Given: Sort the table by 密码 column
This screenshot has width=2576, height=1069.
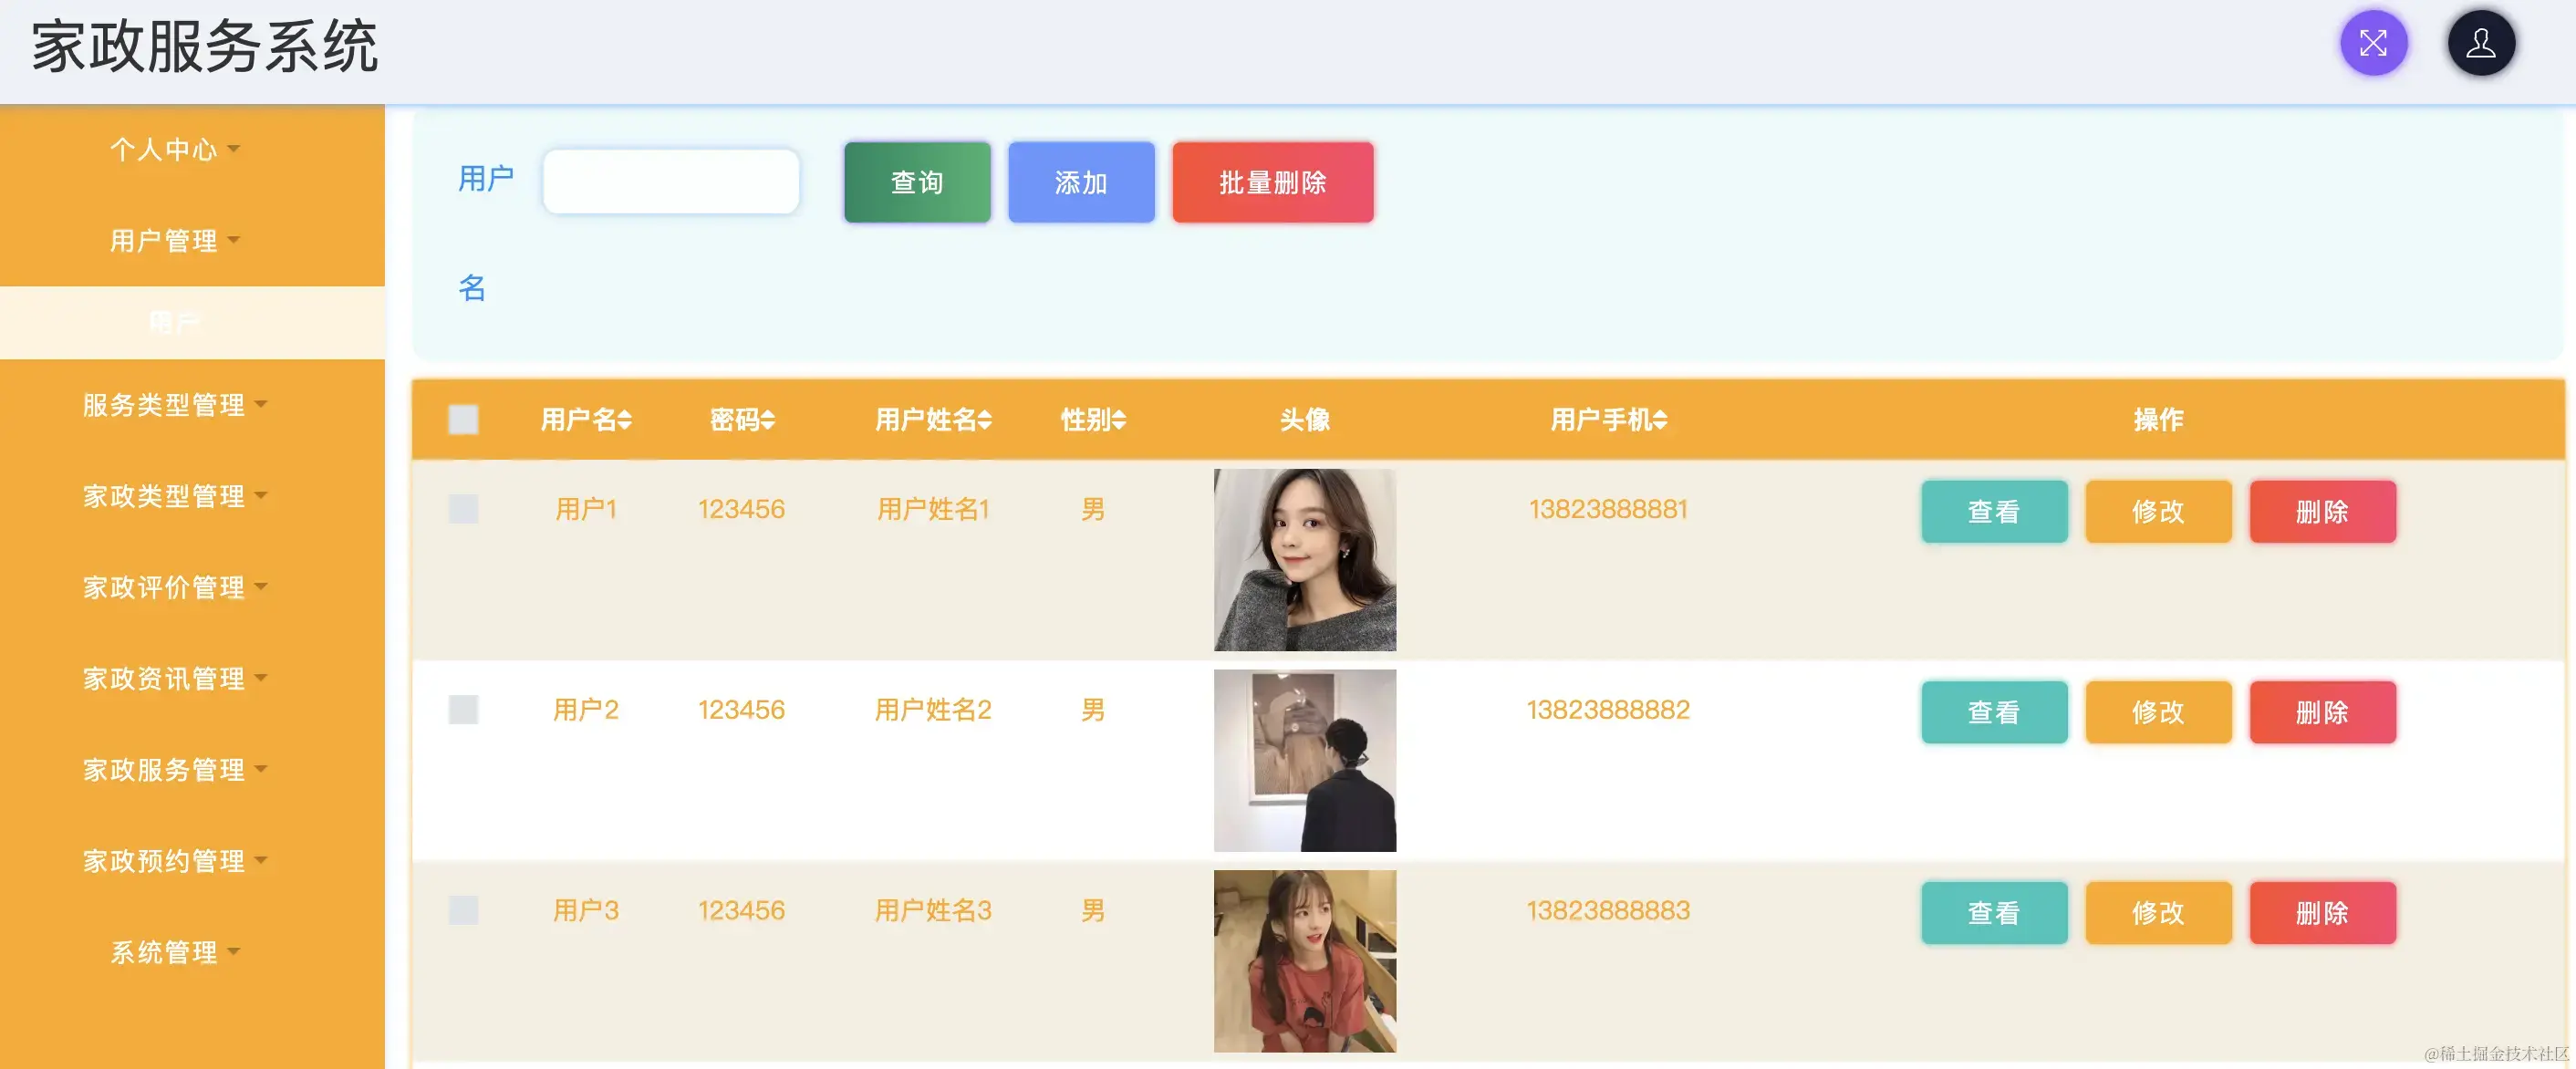Looking at the screenshot, I should click(x=741, y=420).
